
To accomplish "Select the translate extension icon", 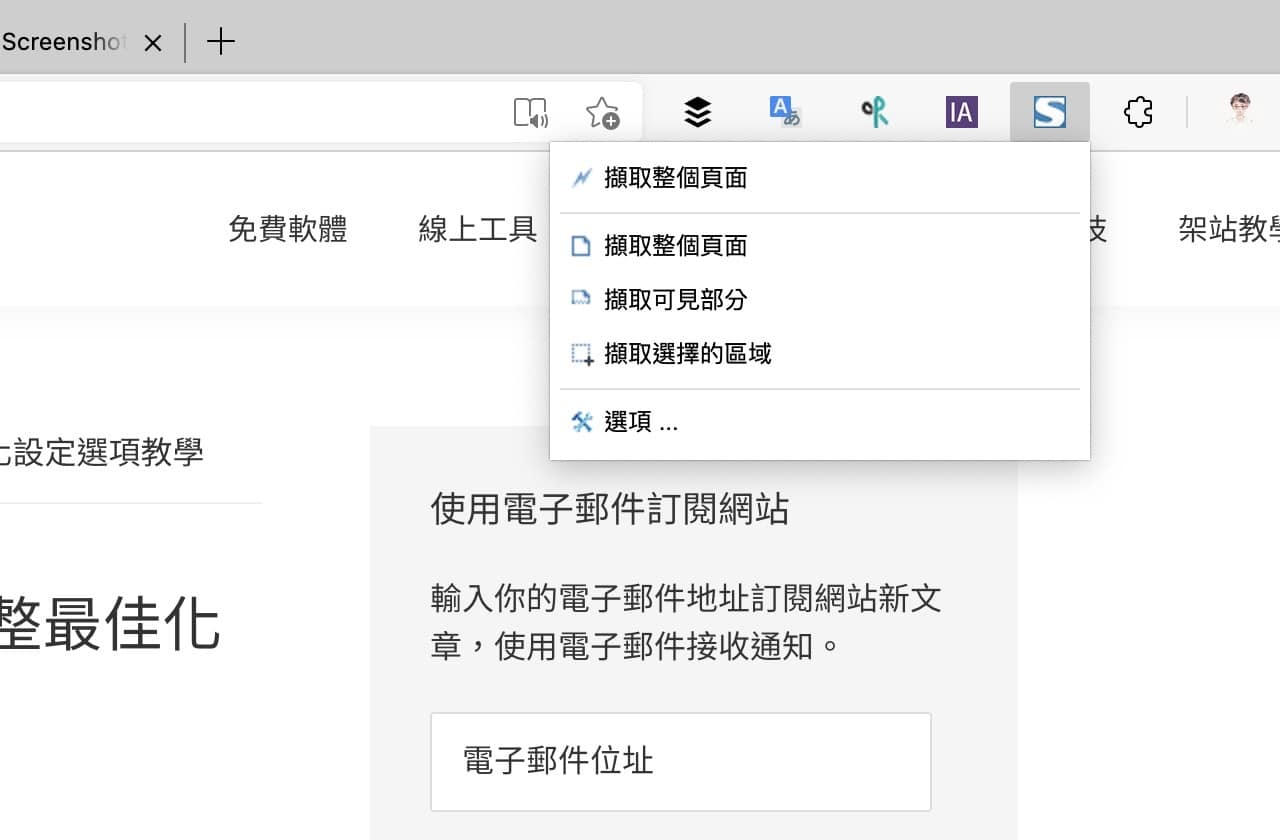I will tap(785, 112).
